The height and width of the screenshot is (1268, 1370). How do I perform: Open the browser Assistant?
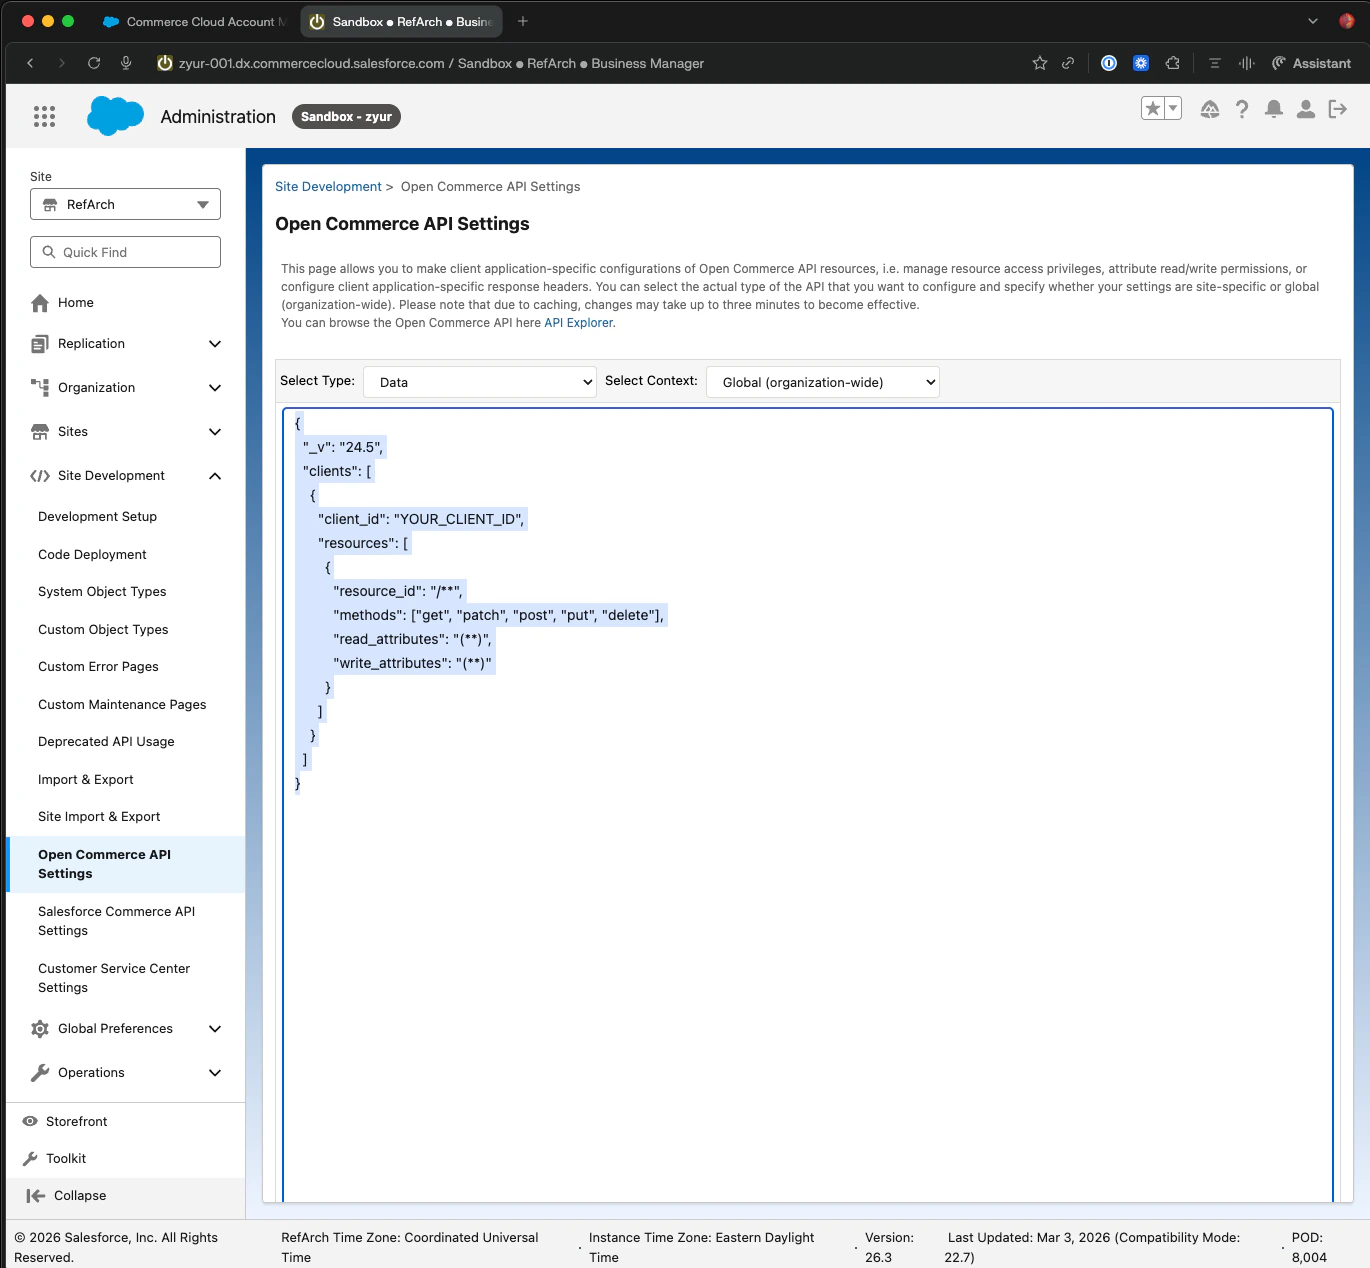point(1311,63)
